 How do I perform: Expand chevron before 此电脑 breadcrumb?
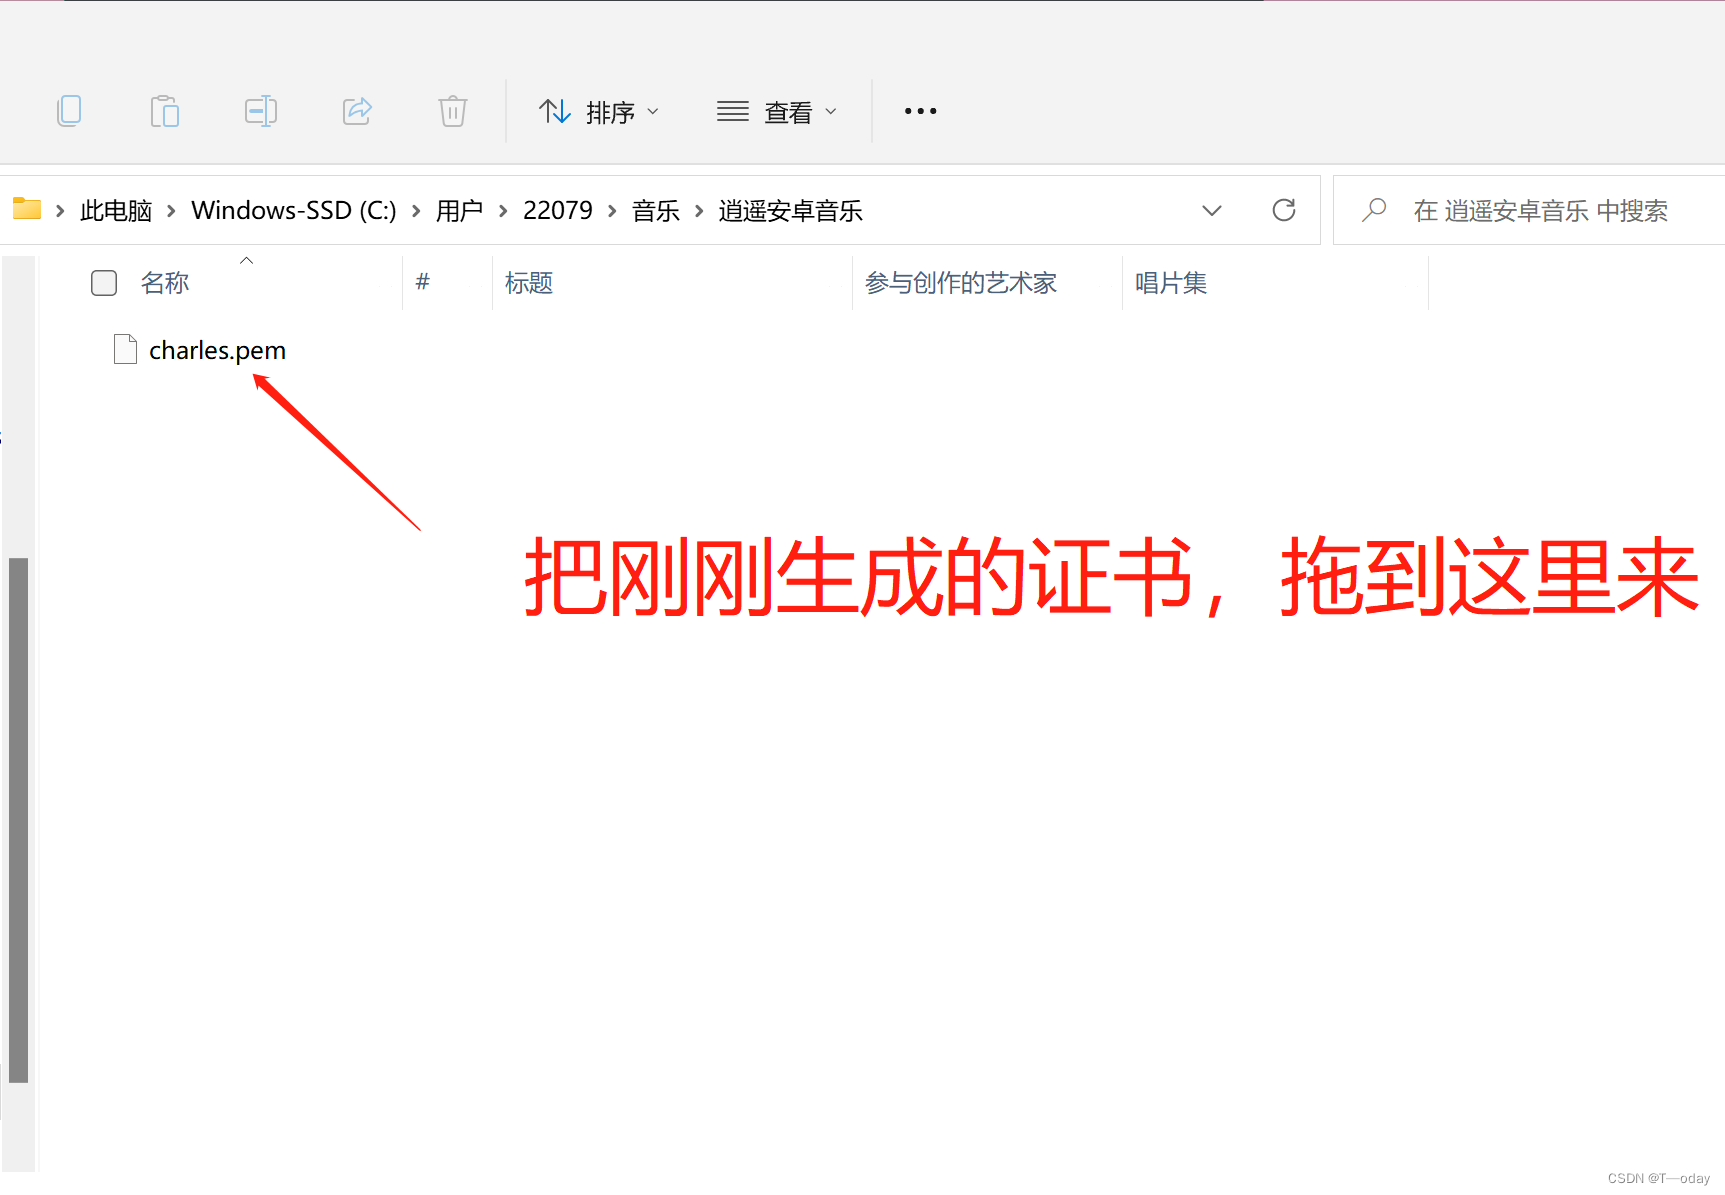pos(60,211)
